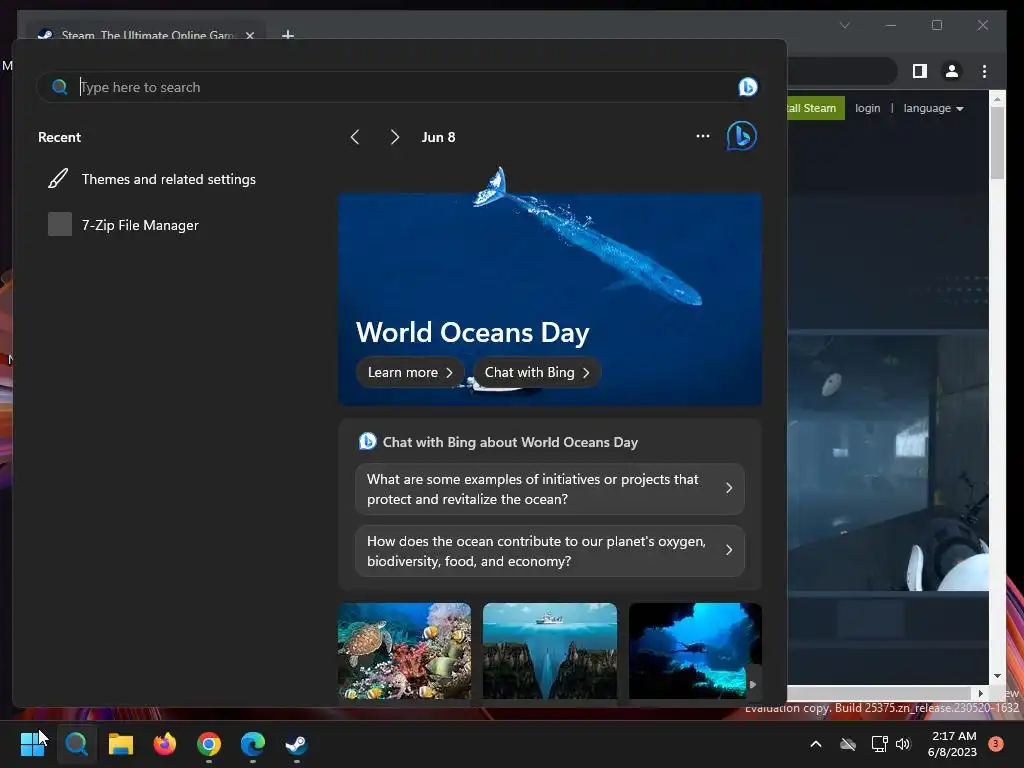Switch to Microsoft Edge in the taskbar

click(x=253, y=744)
